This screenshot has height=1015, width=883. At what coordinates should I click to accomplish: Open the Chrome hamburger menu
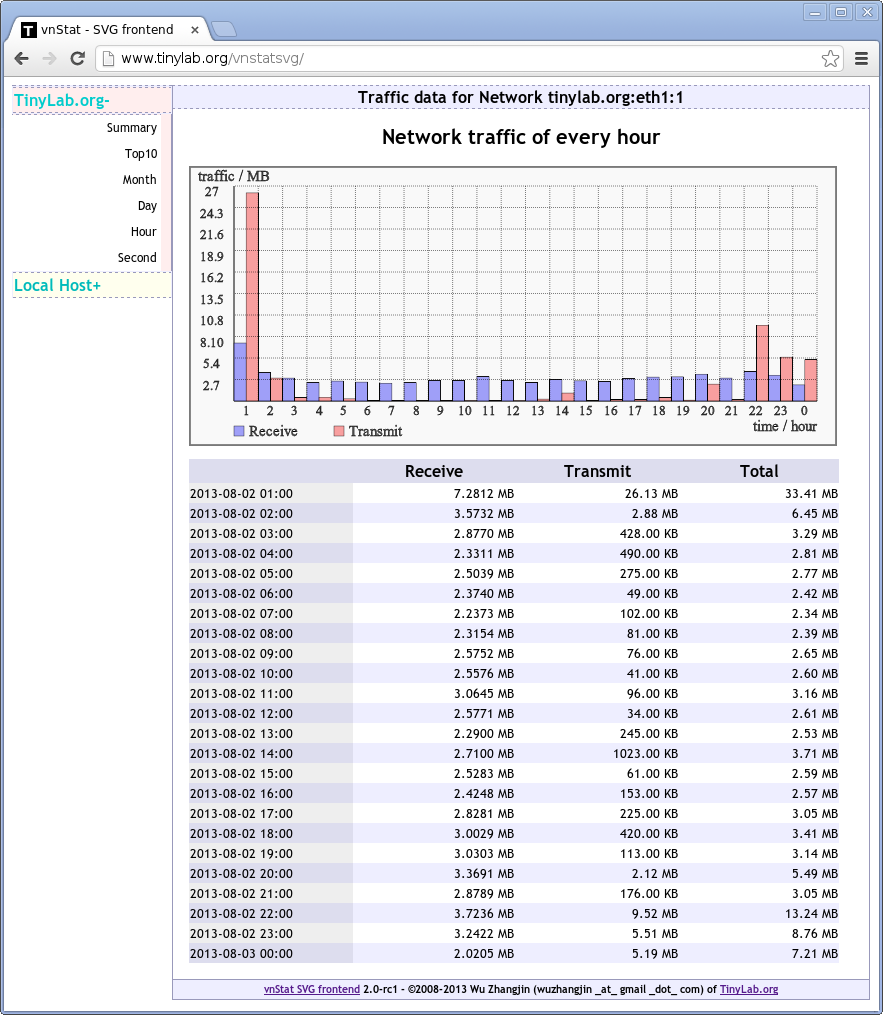click(x=861, y=59)
